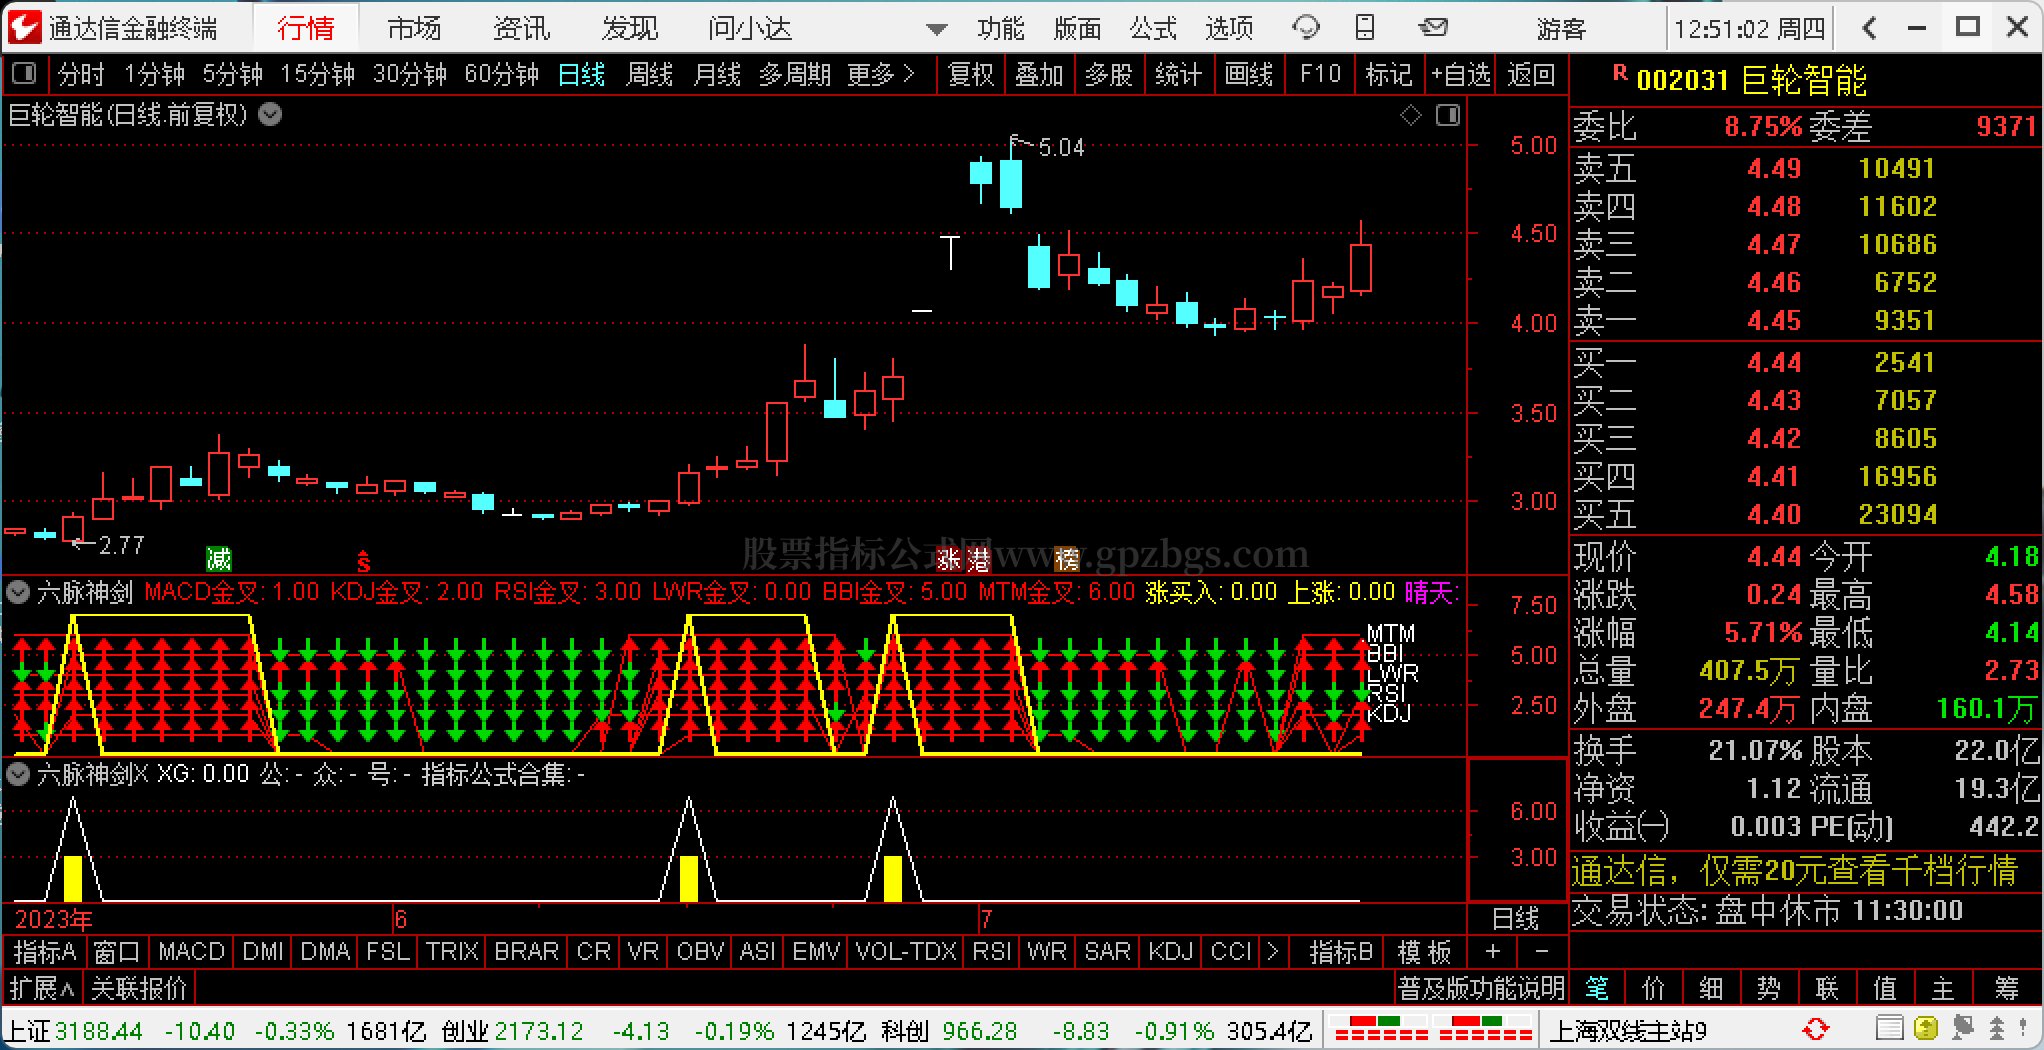Viewport: 2044px width, 1050px height.
Task: Click the 复权 button
Action: coord(971,74)
